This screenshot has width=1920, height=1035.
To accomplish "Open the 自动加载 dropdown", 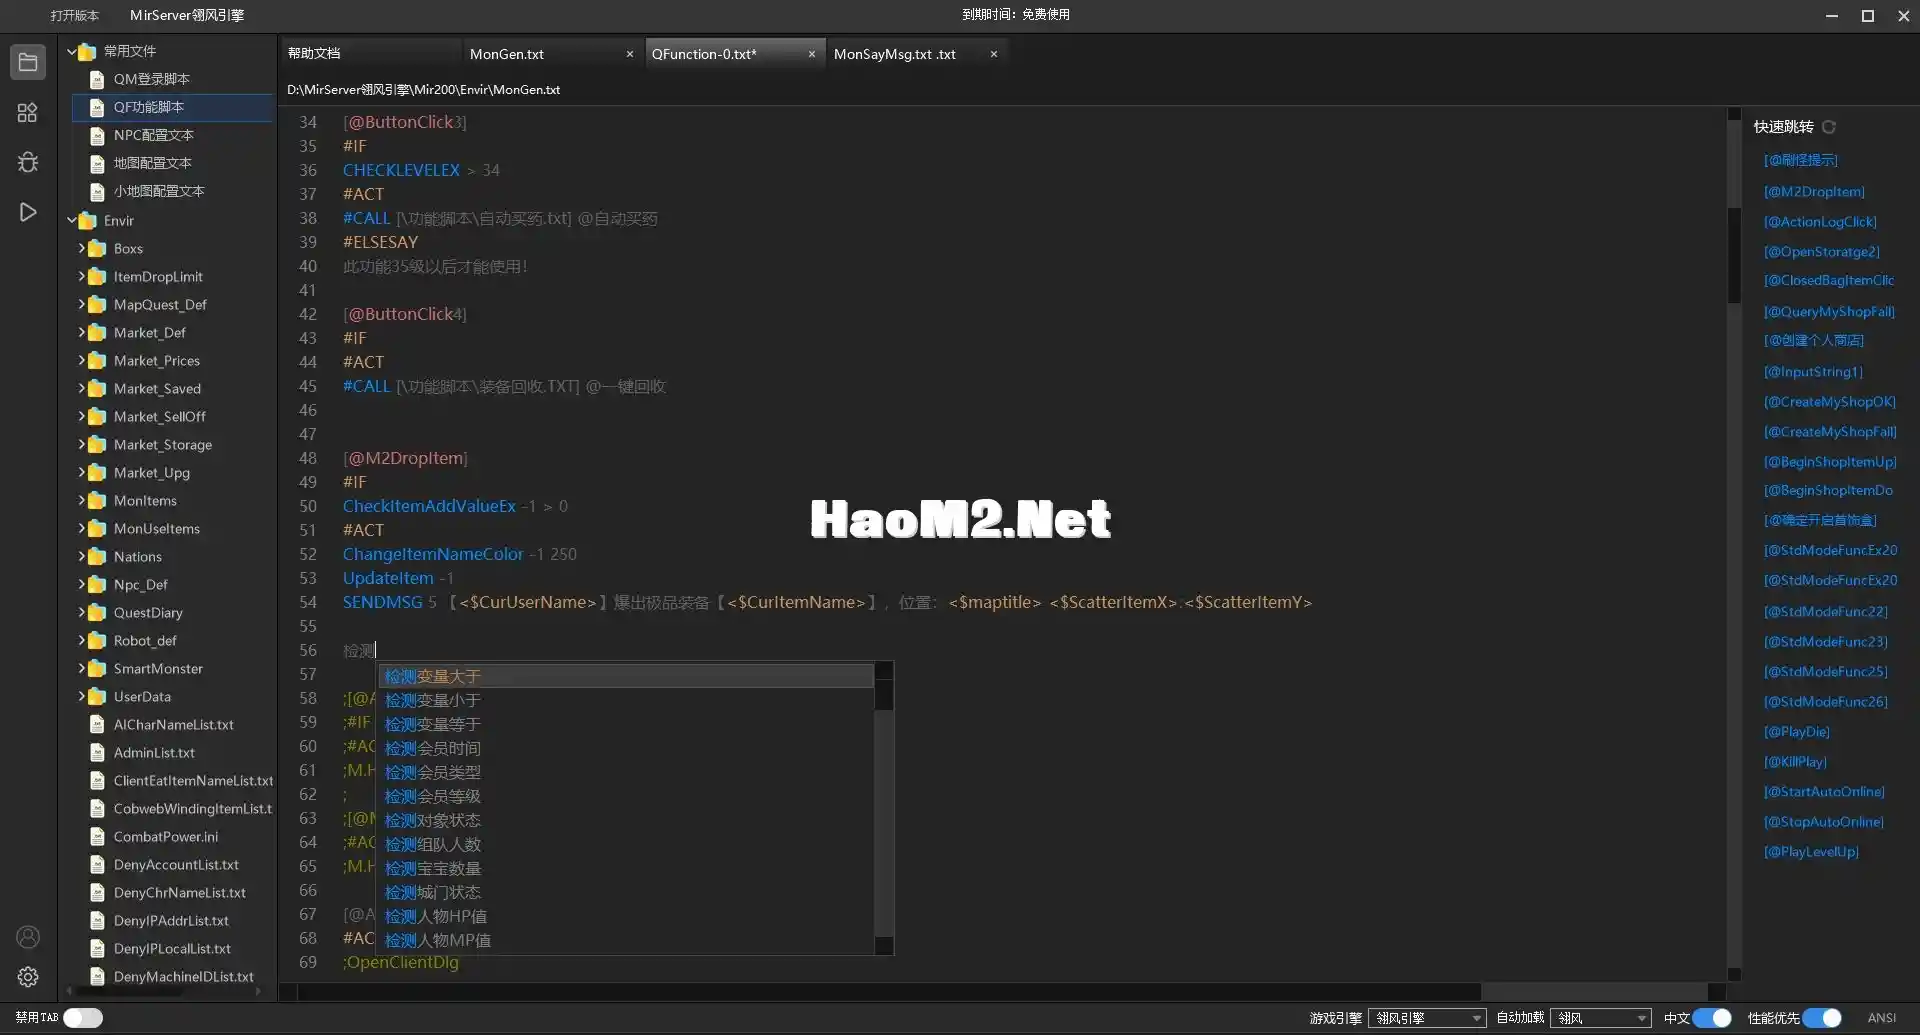I will pyautogui.click(x=1600, y=1018).
